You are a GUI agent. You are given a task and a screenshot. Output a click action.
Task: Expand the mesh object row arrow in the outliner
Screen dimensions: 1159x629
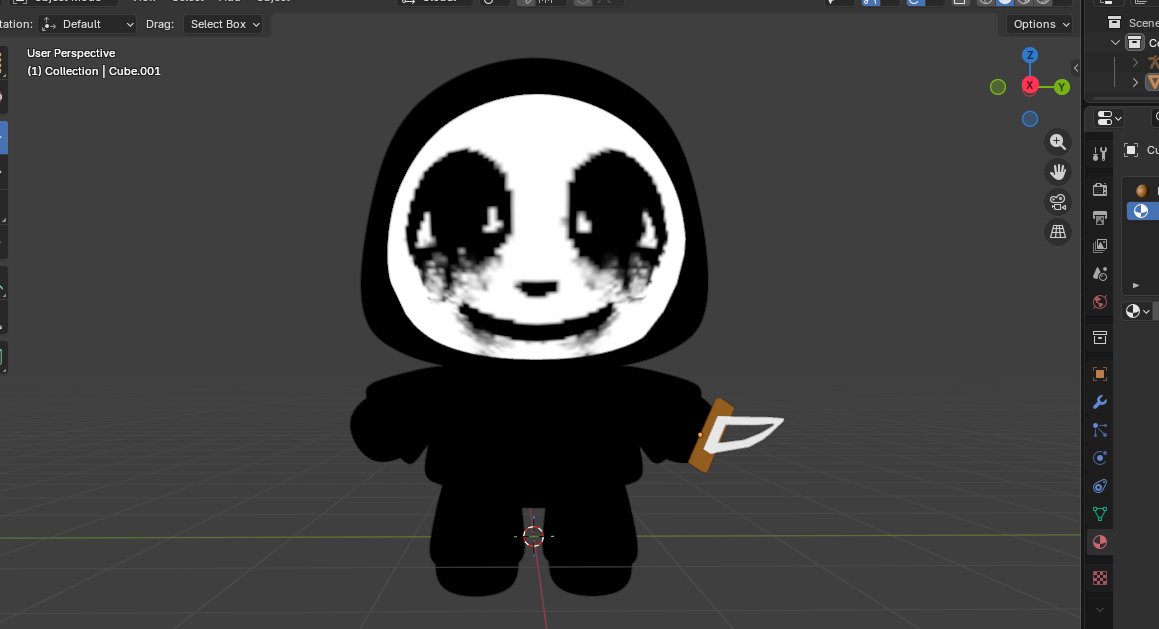tap(1135, 82)
